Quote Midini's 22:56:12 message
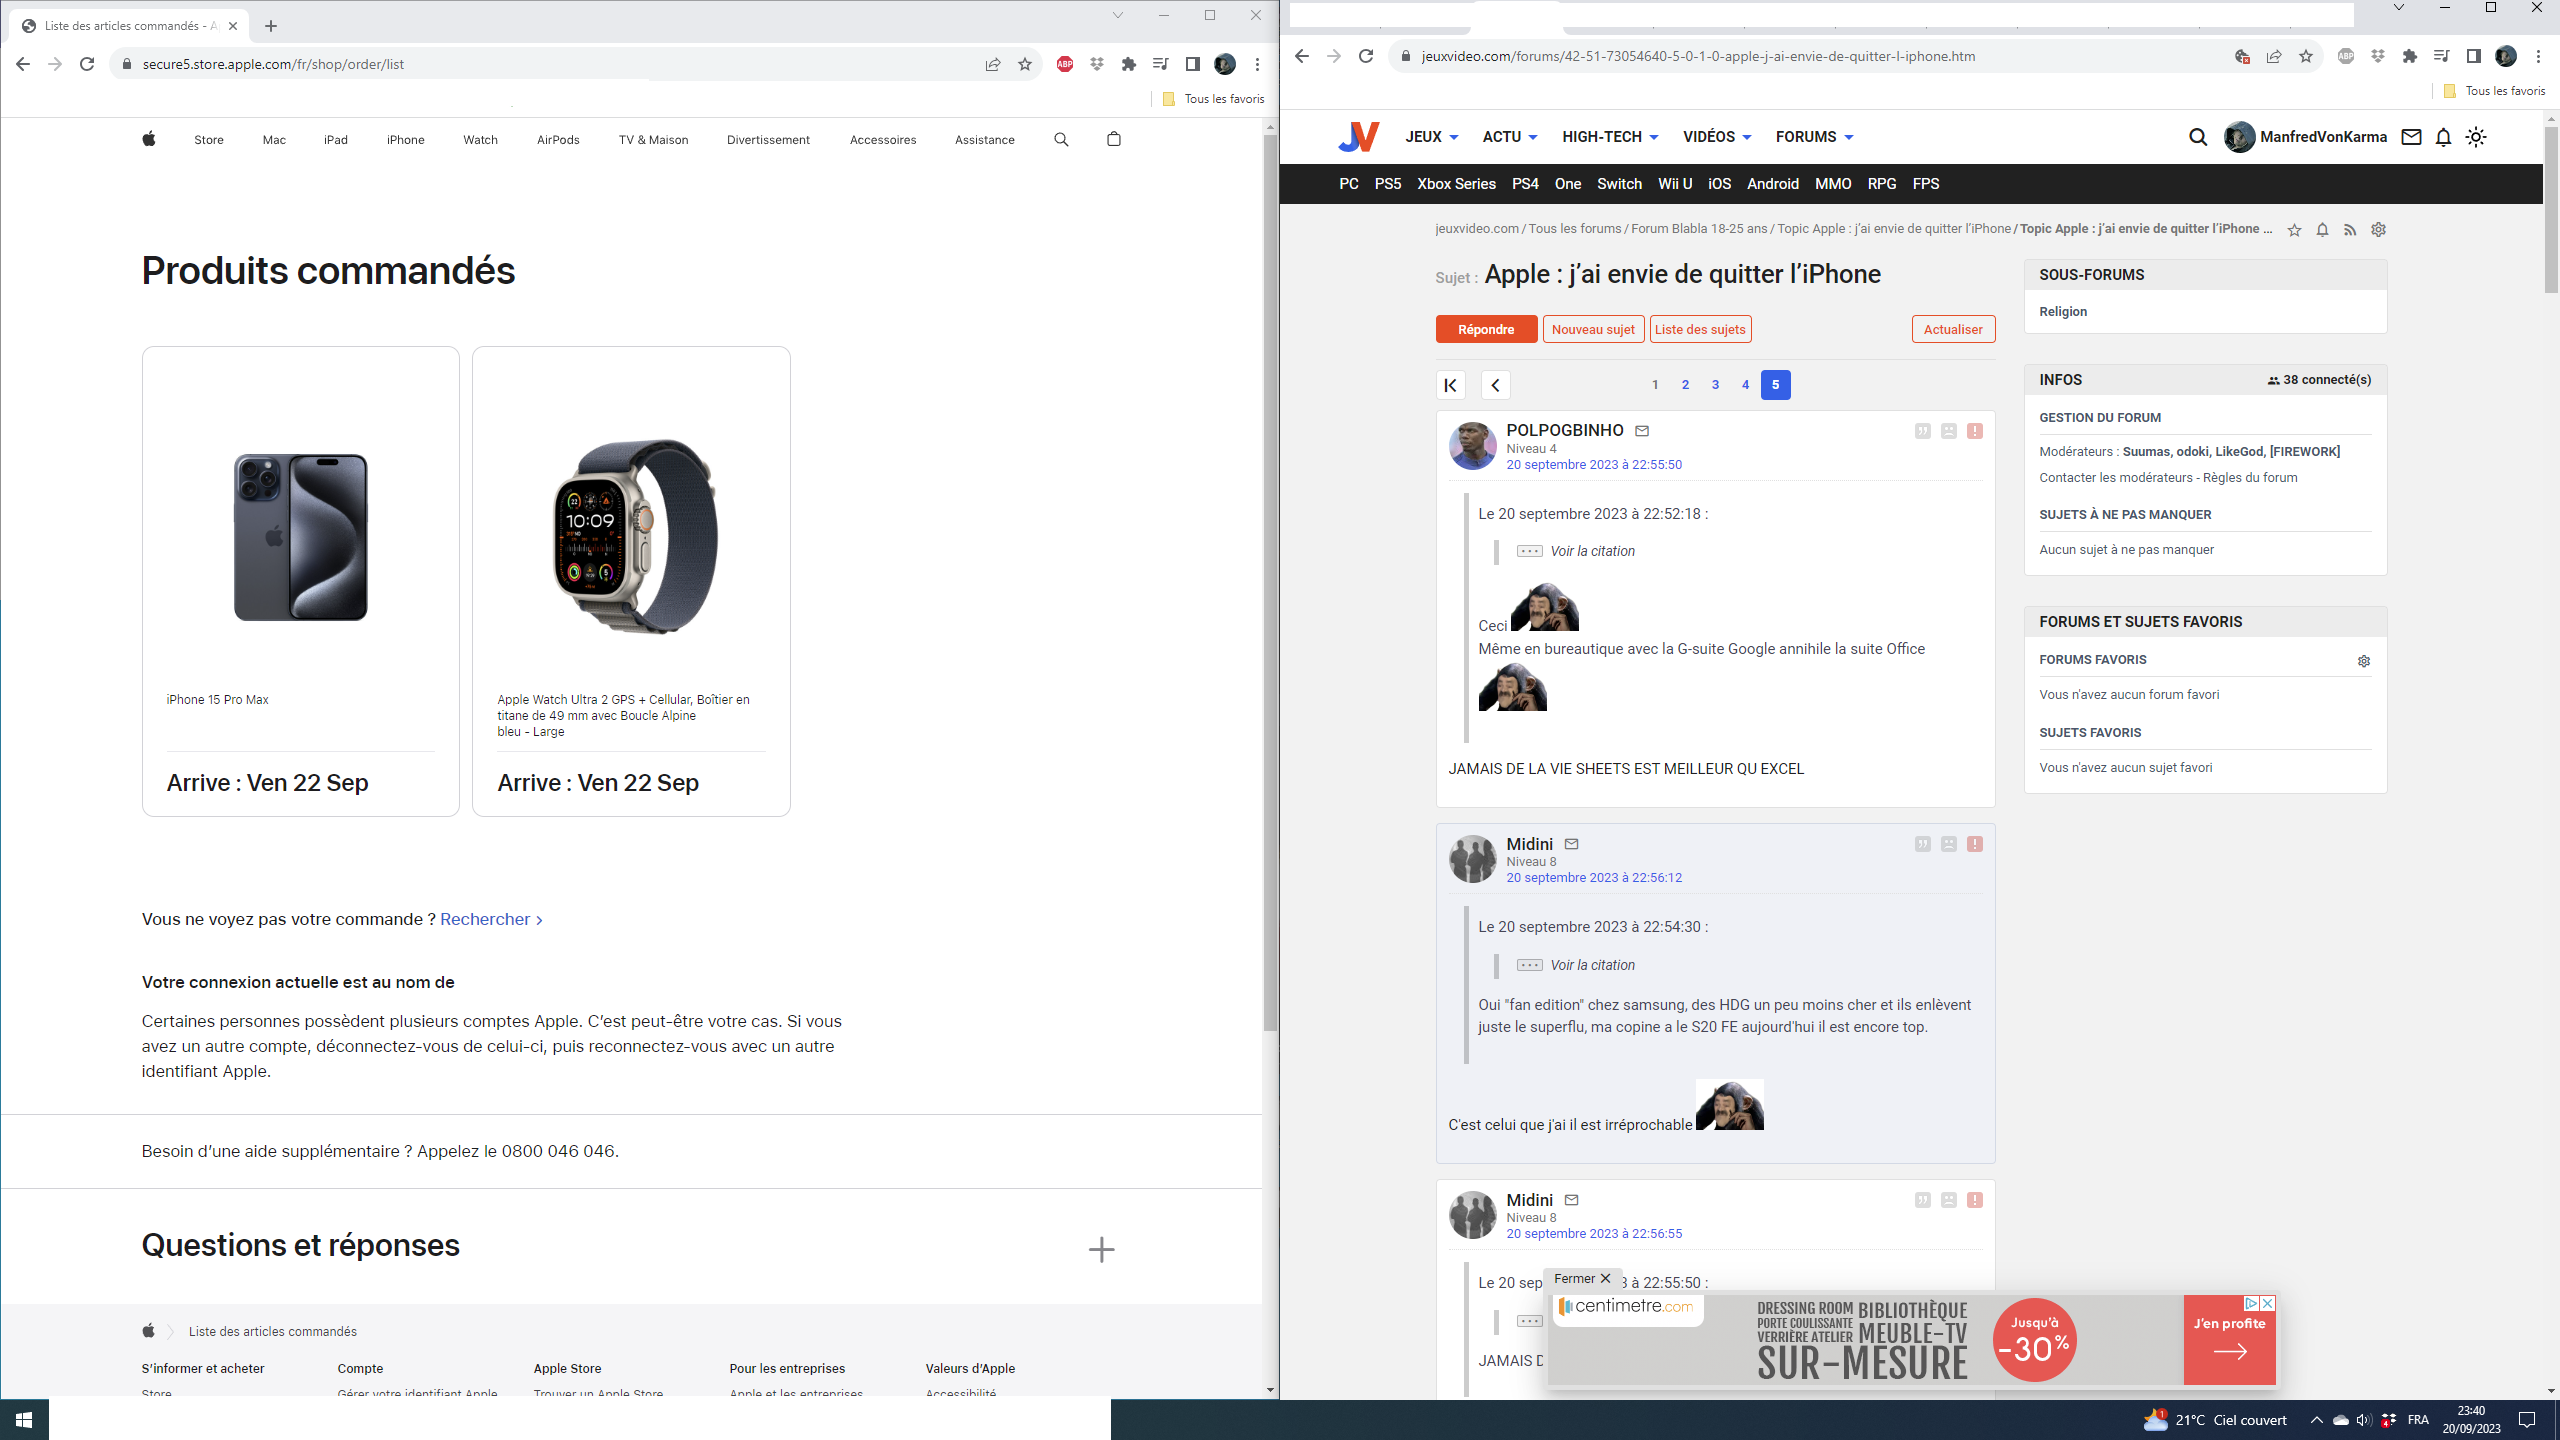 [x=1922, y=844]
